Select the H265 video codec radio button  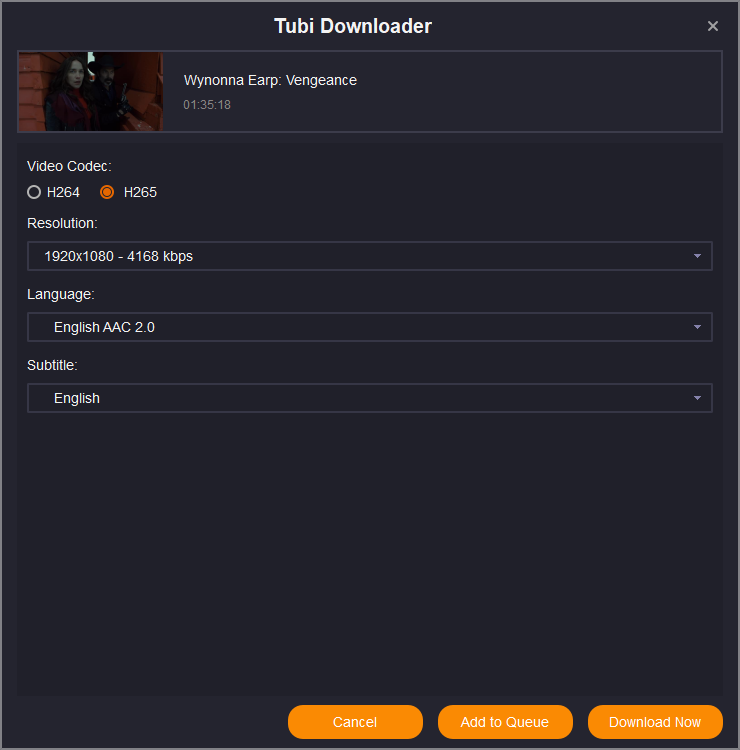tap(107, 192)
